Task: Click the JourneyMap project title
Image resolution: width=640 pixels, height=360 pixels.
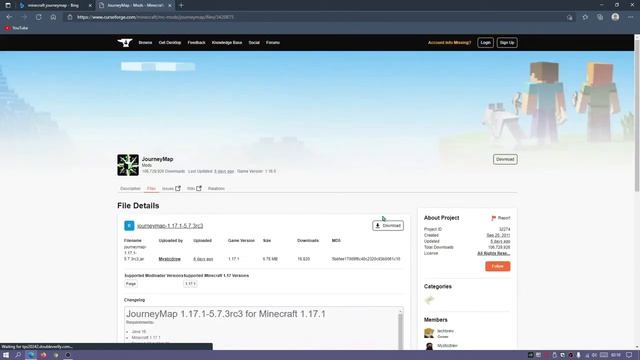Action: 158,159
